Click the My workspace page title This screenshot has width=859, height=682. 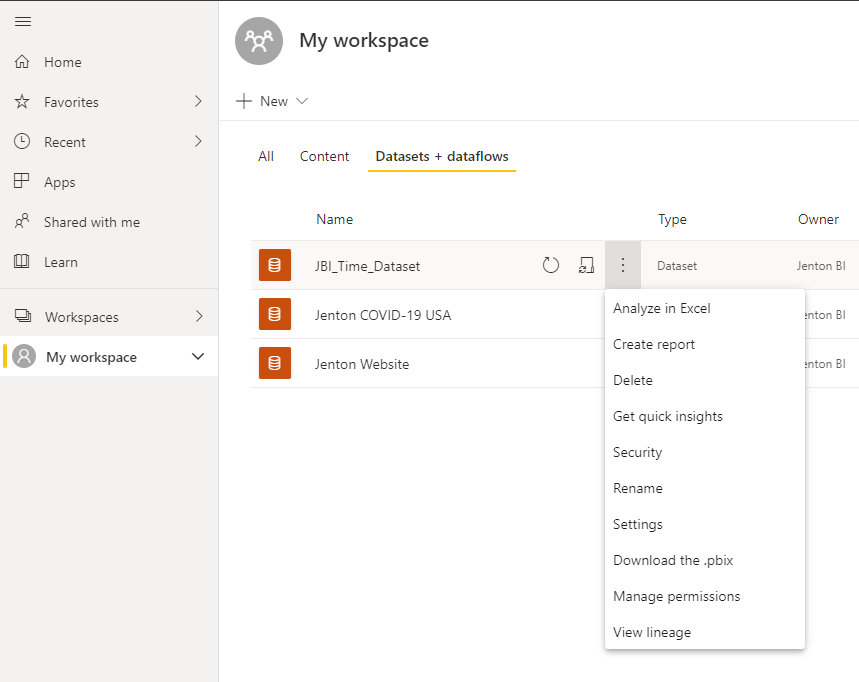point(364,41)
